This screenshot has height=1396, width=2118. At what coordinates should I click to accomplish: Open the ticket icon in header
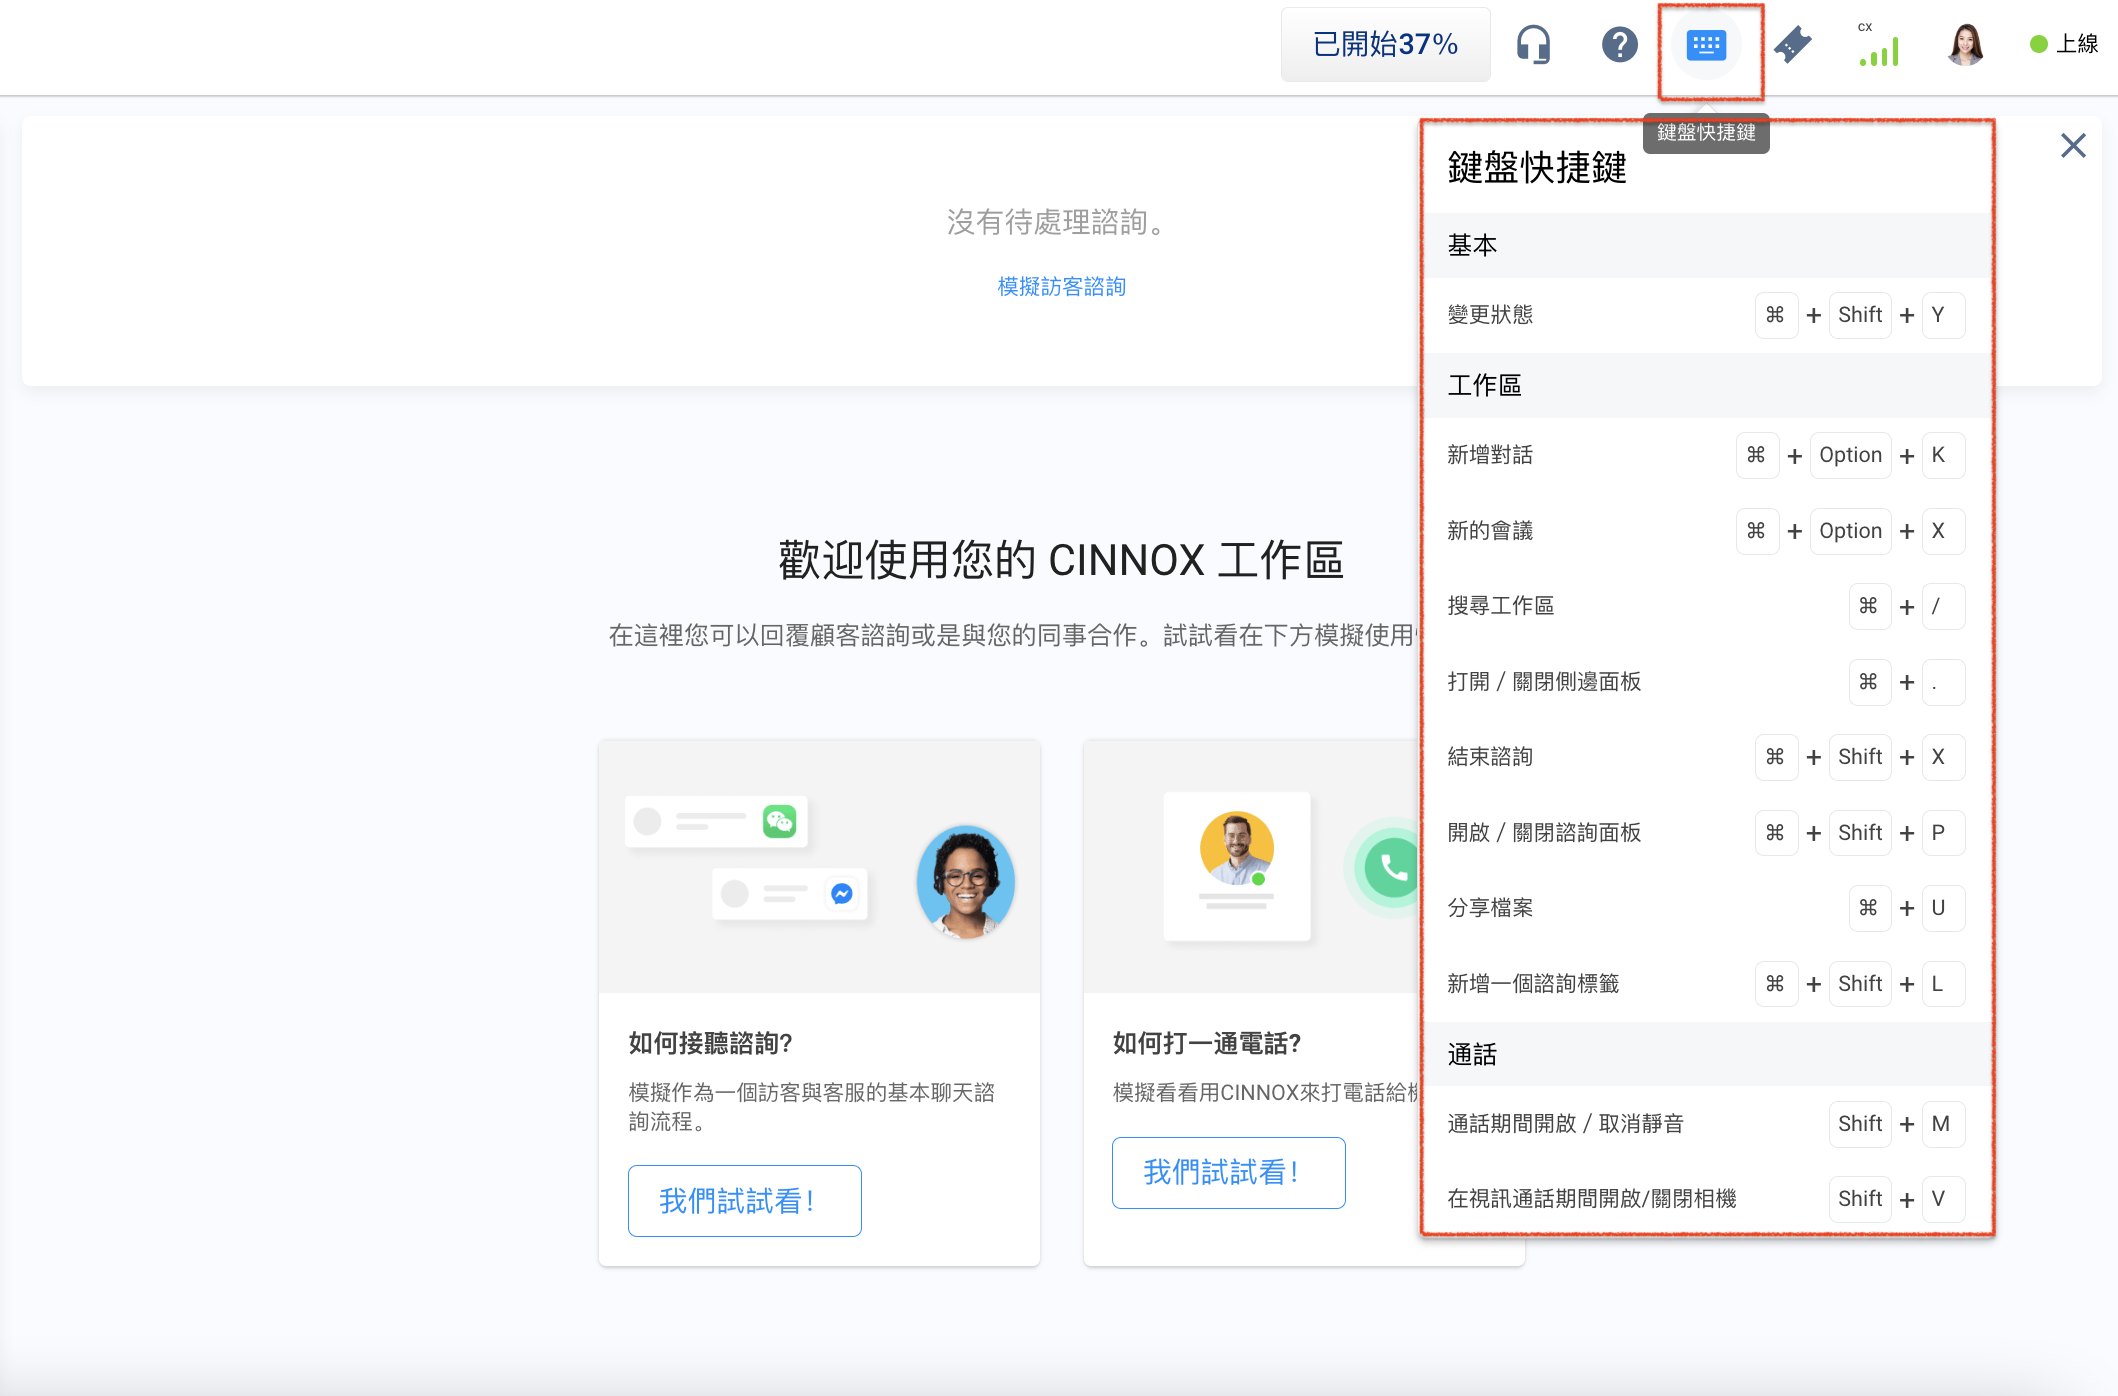1793,45
